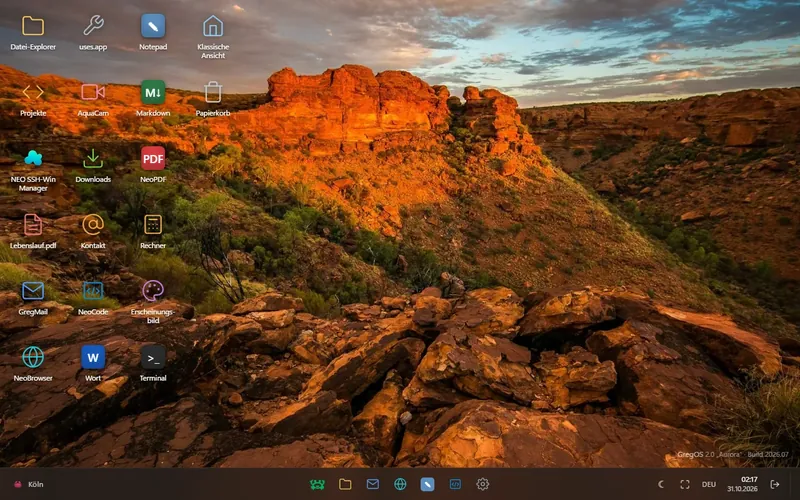Screen dimensions: 800x500
Task: Open the clock showing 02:17
Action: tap(742, 484)
